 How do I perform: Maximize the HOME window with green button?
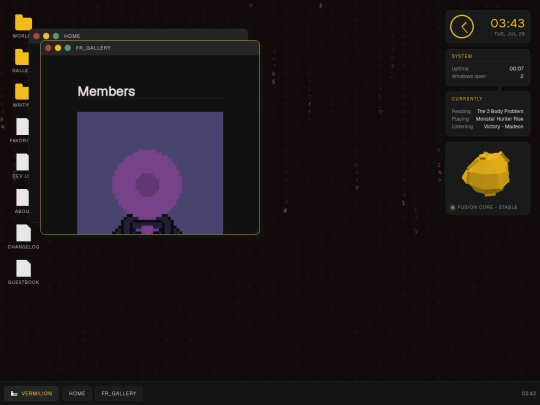(x=56, y=36)
